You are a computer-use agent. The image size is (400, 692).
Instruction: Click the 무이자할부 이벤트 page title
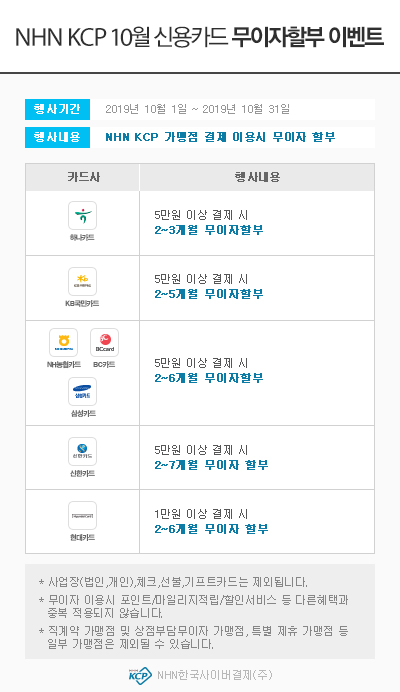(x=308, y=37)
